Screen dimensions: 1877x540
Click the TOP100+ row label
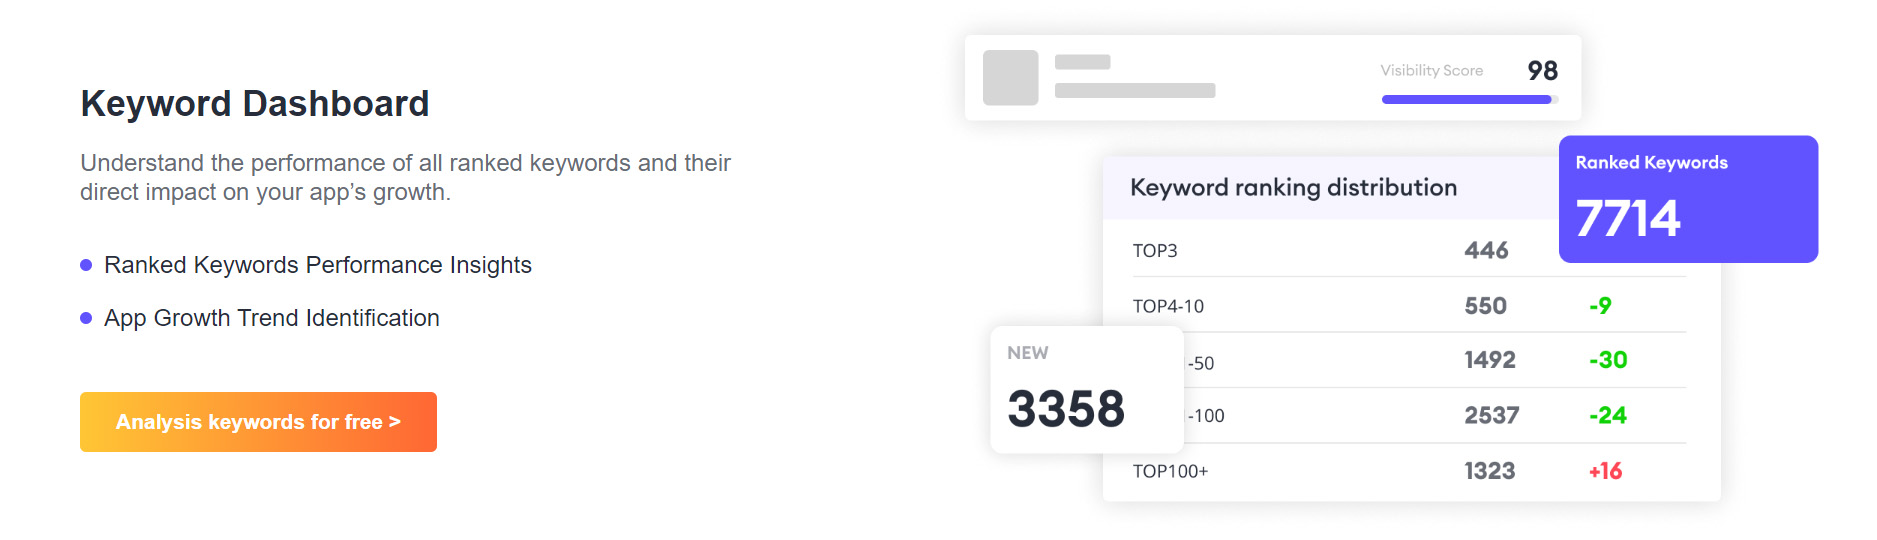click(1170, 471)
